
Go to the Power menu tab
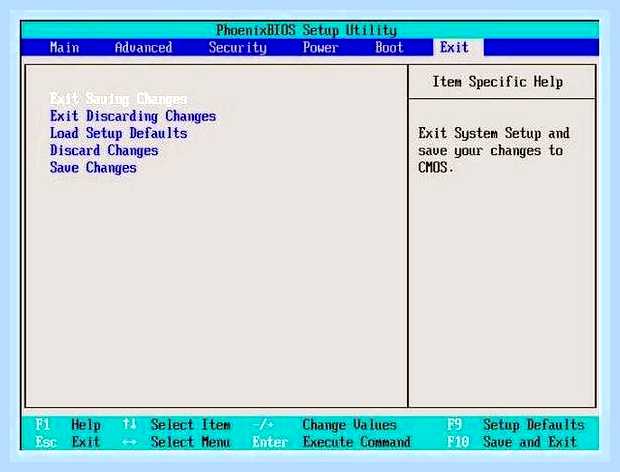[320, 47]
